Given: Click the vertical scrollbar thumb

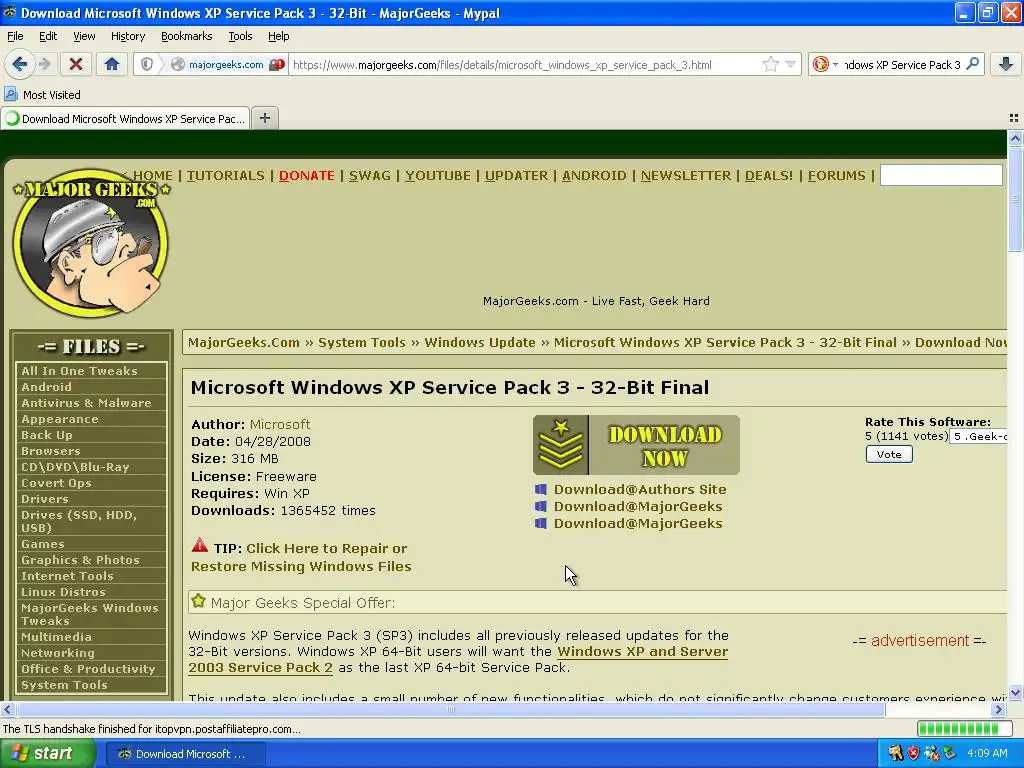Looking at the screenshot, I should pos(1015,199).
